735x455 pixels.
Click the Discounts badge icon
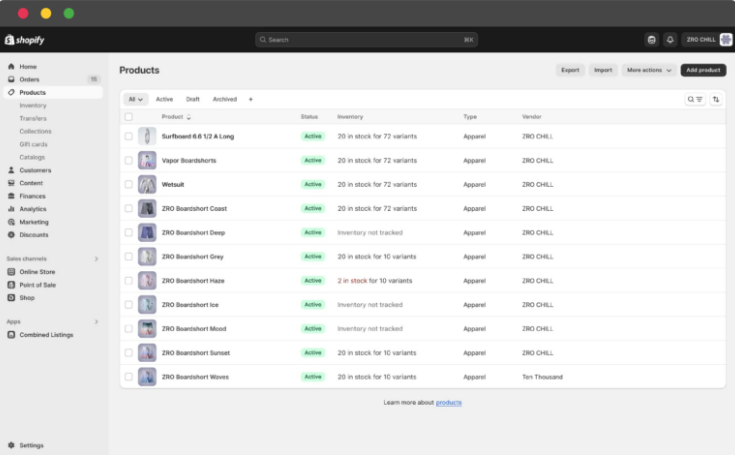(11, 235)
